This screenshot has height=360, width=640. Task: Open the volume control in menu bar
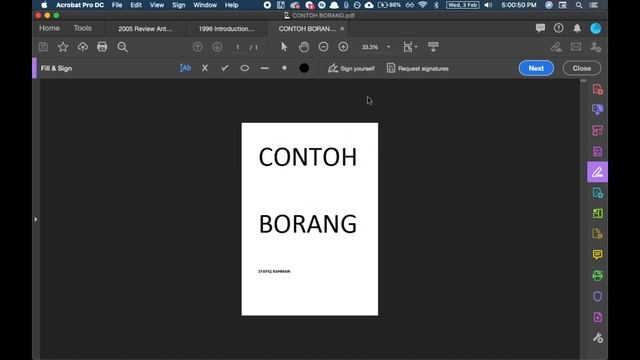(488, 5)
